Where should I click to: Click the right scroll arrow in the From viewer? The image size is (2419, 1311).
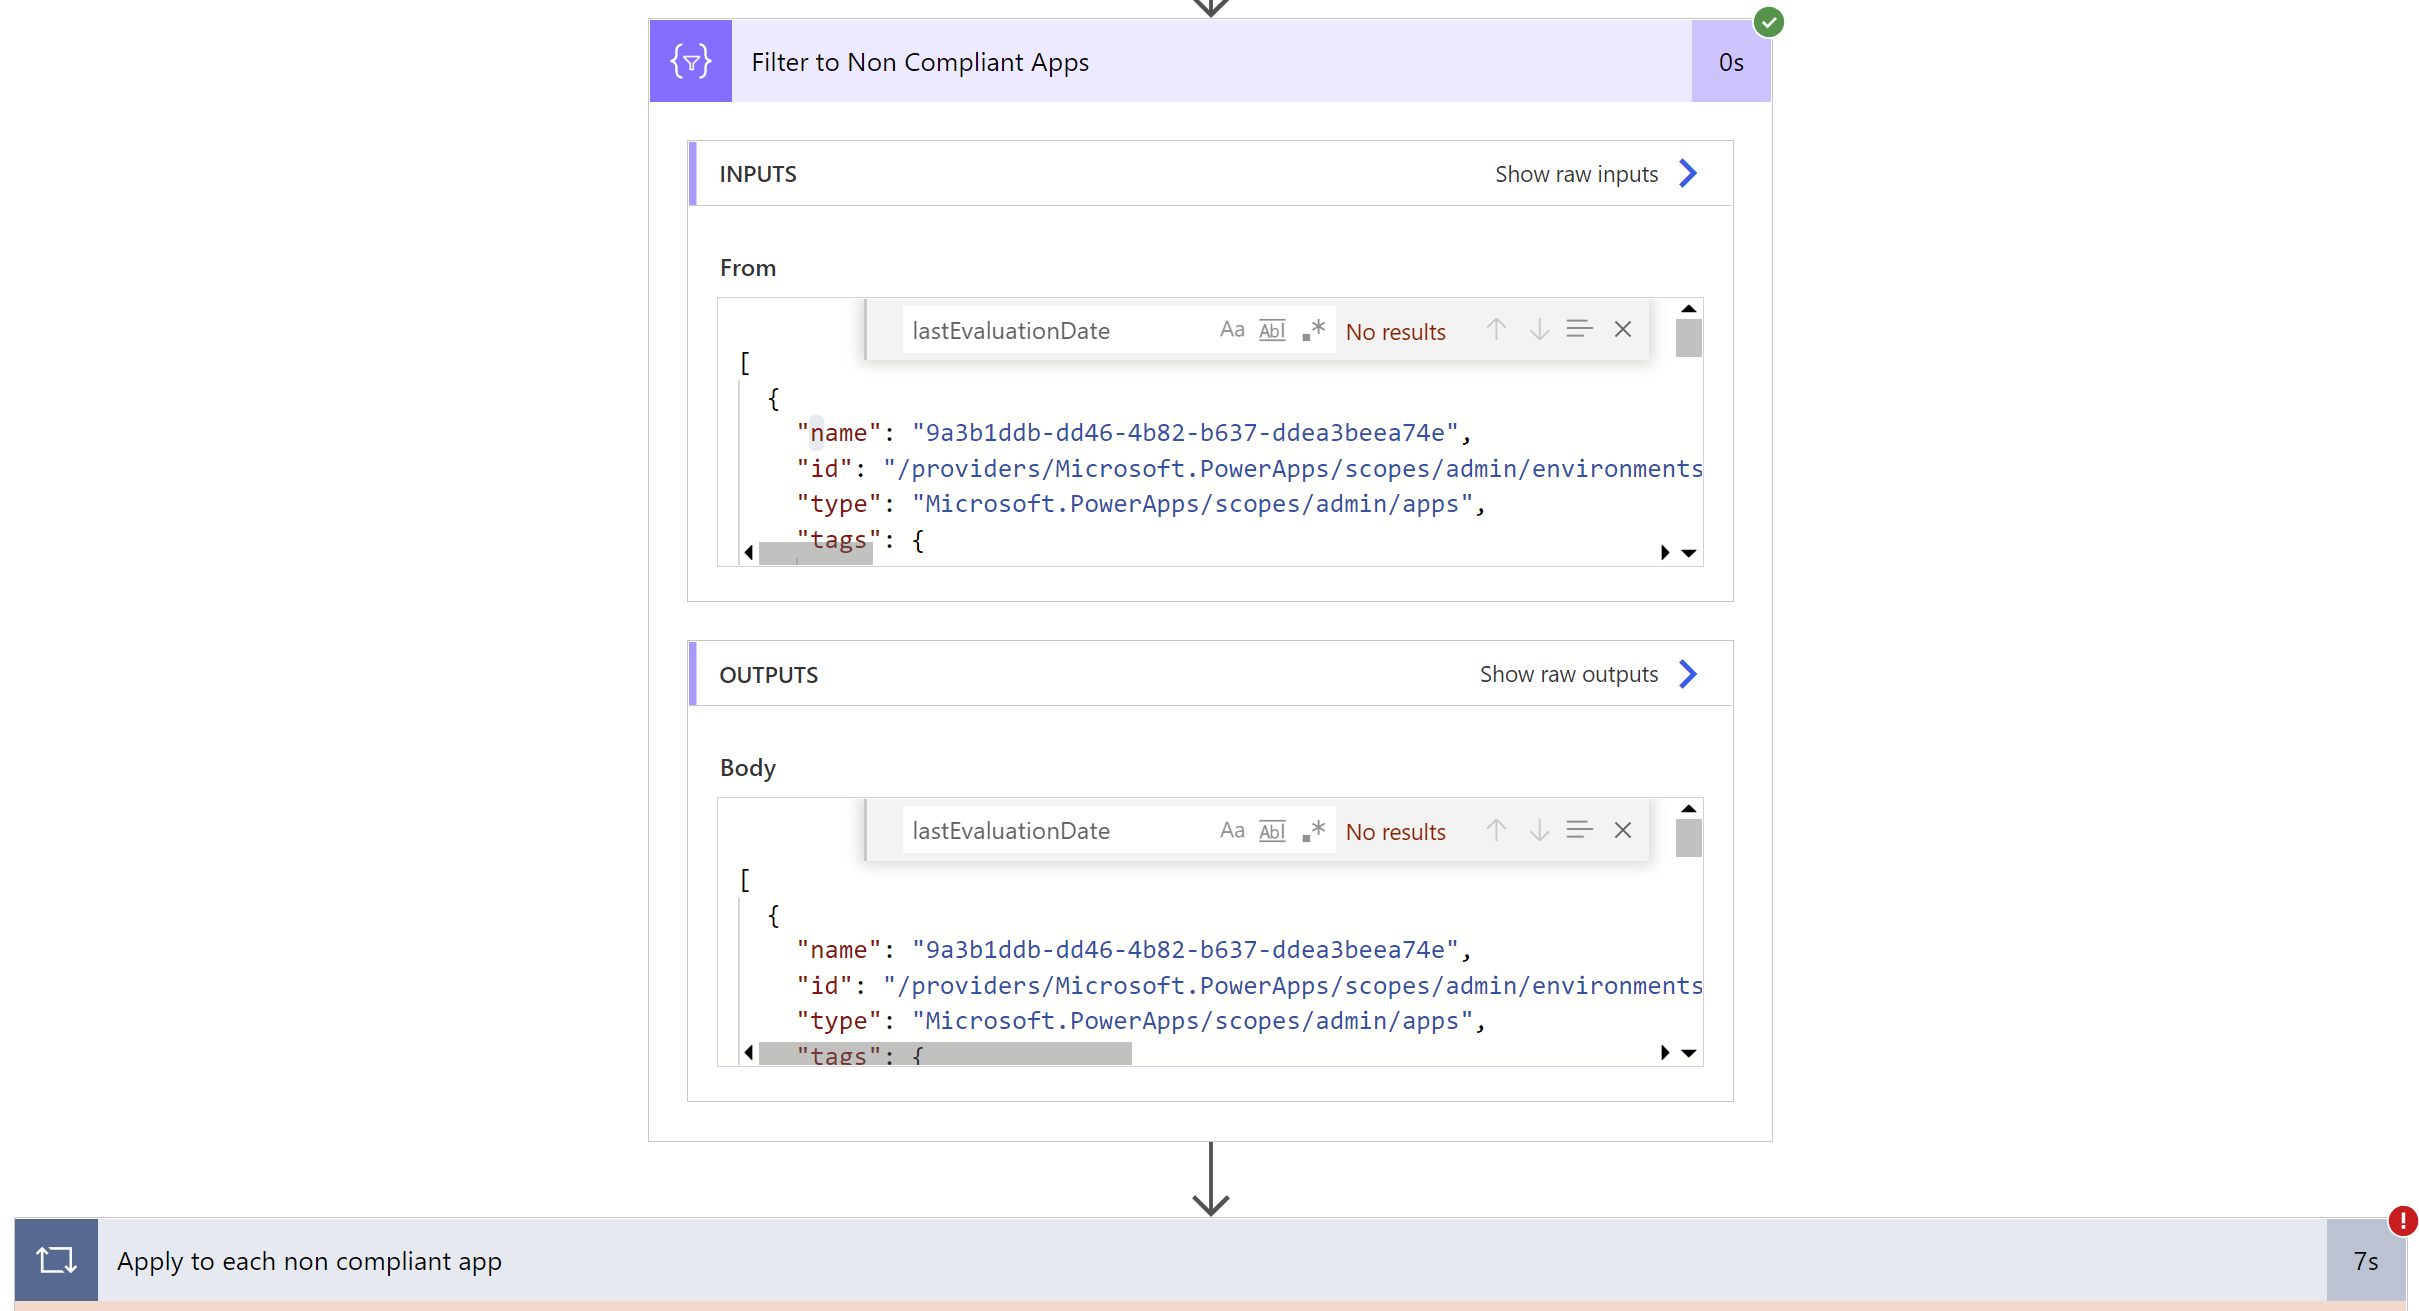[x=1664, y=552]
